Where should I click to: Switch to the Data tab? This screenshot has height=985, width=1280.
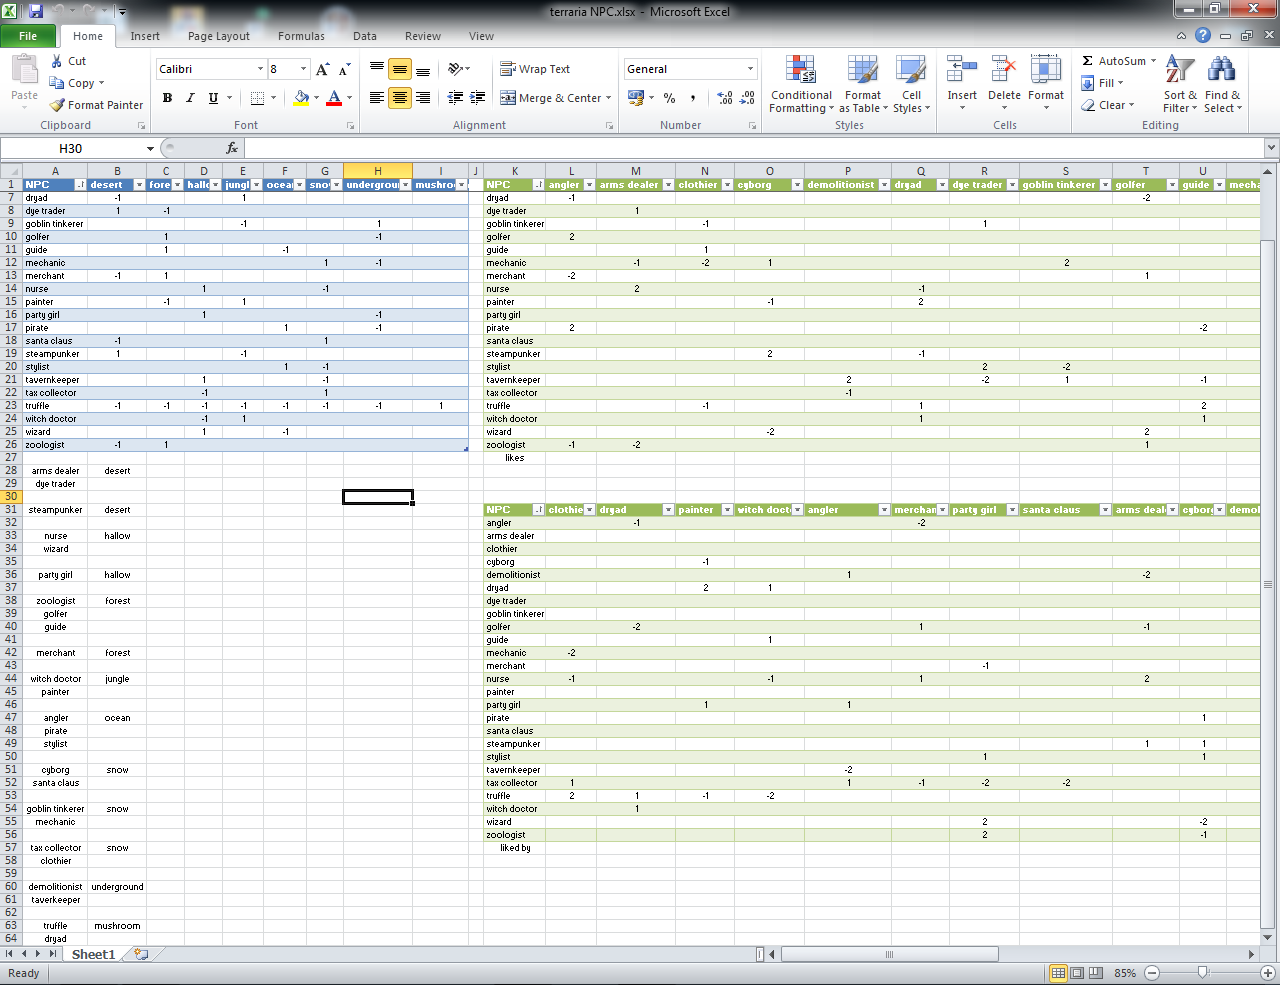point(365,36)
